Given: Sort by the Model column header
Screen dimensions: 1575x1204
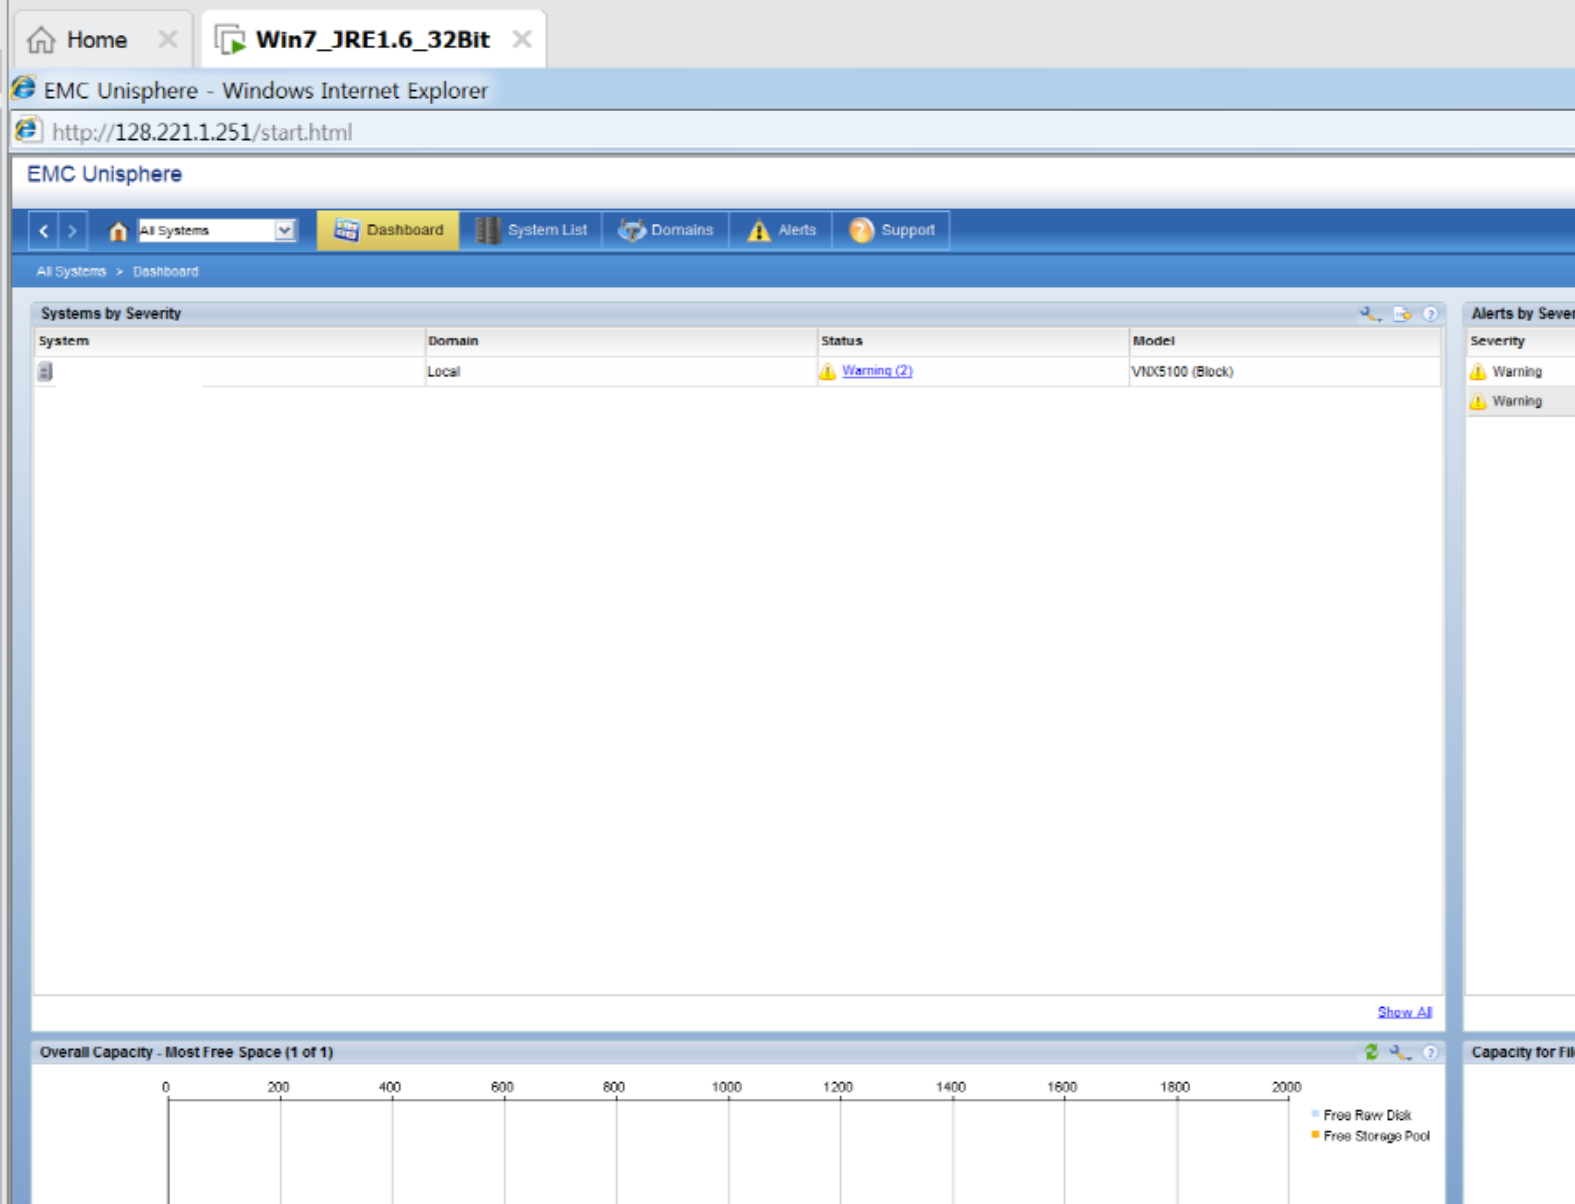Looking at the screenshot, I should tap(1285, 341).
